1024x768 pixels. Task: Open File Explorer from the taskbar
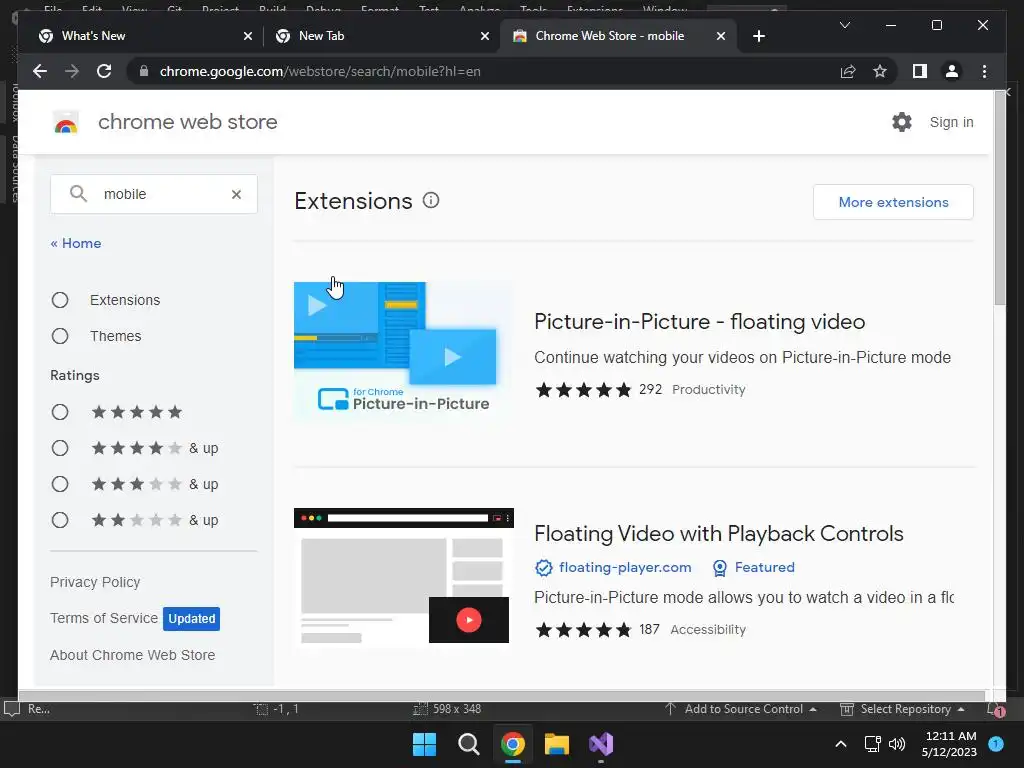click(x=557, y=744)
